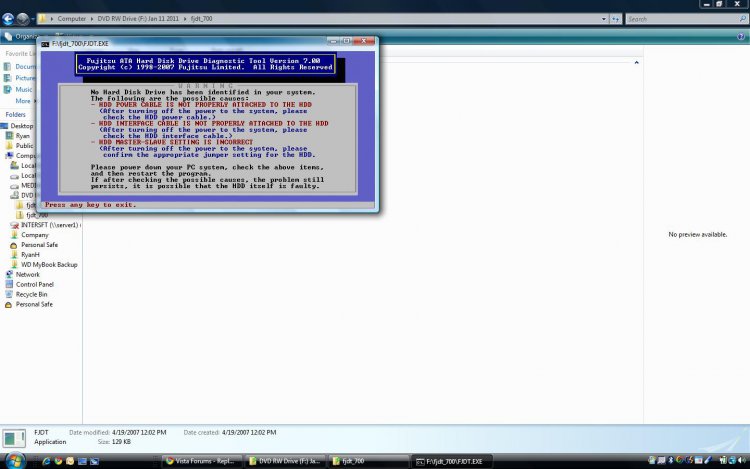Open the Explorer help question-mark icon

tap(741, 36)
